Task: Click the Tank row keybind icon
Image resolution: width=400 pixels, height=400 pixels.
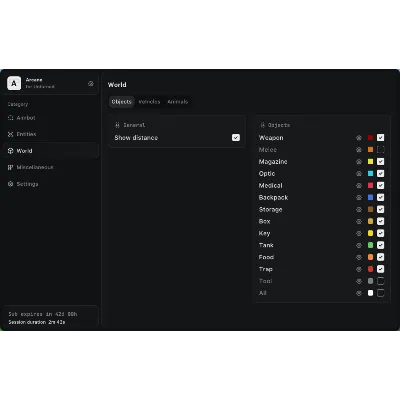Action: point(359,245)
